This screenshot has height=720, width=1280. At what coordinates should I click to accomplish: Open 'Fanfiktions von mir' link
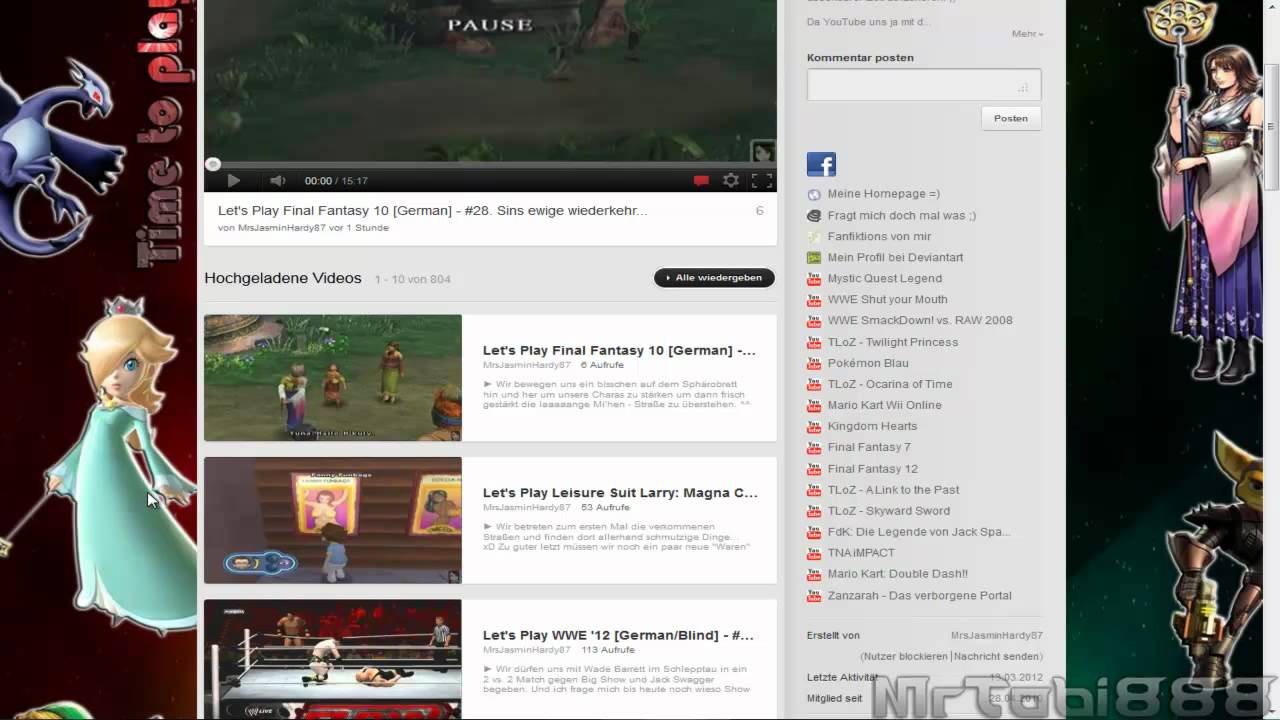click(879, 236)
